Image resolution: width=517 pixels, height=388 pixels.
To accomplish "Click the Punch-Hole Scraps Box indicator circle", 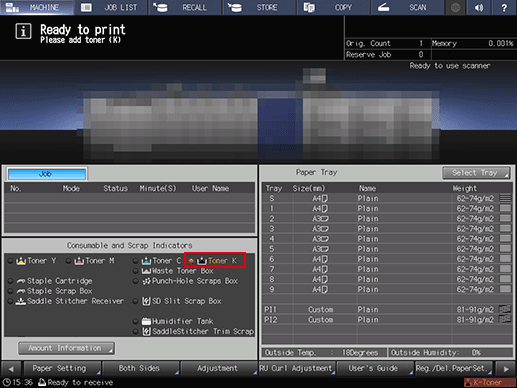I will coord(136,281).
